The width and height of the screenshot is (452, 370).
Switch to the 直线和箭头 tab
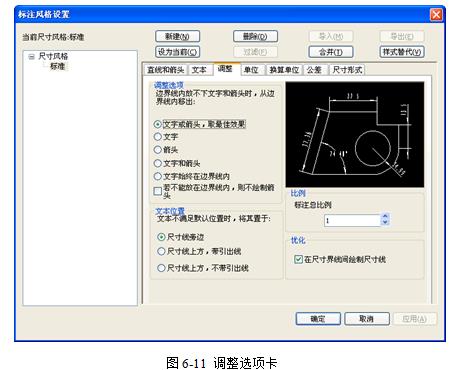[x=166, y=70]
